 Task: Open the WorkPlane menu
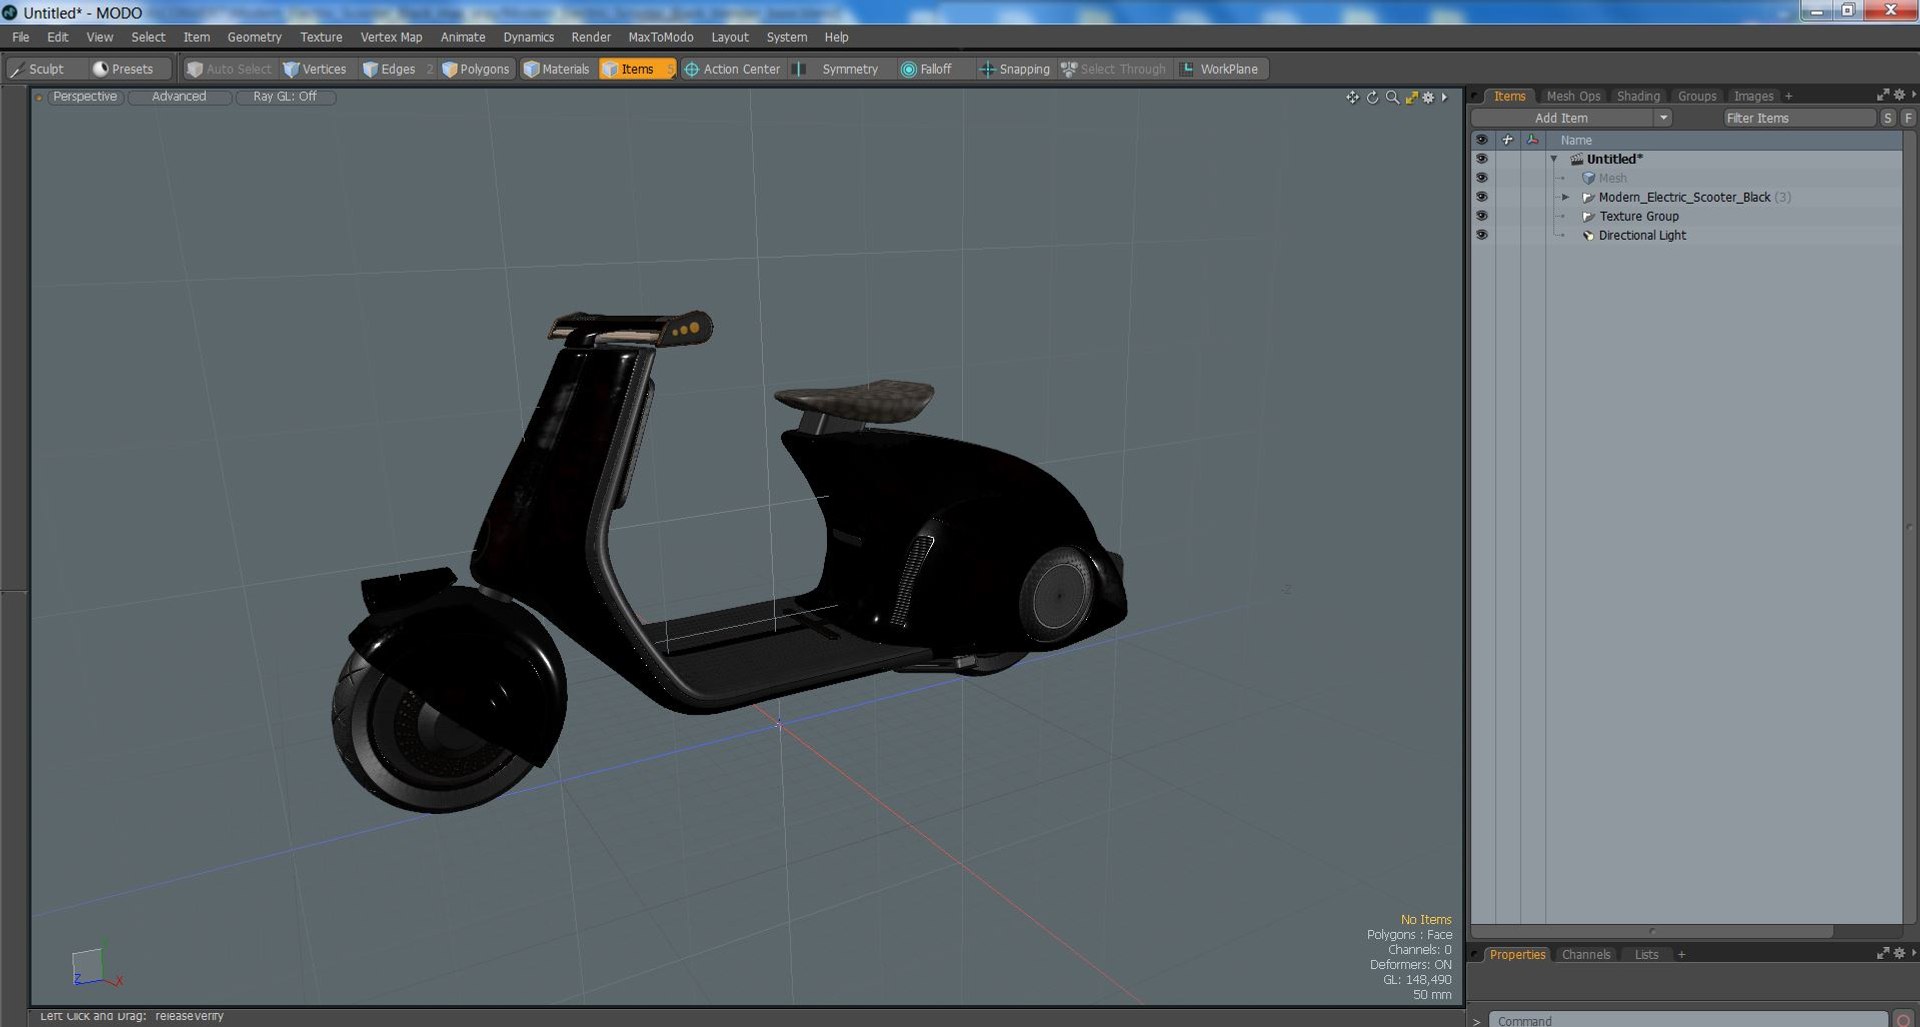point(1221,69)
